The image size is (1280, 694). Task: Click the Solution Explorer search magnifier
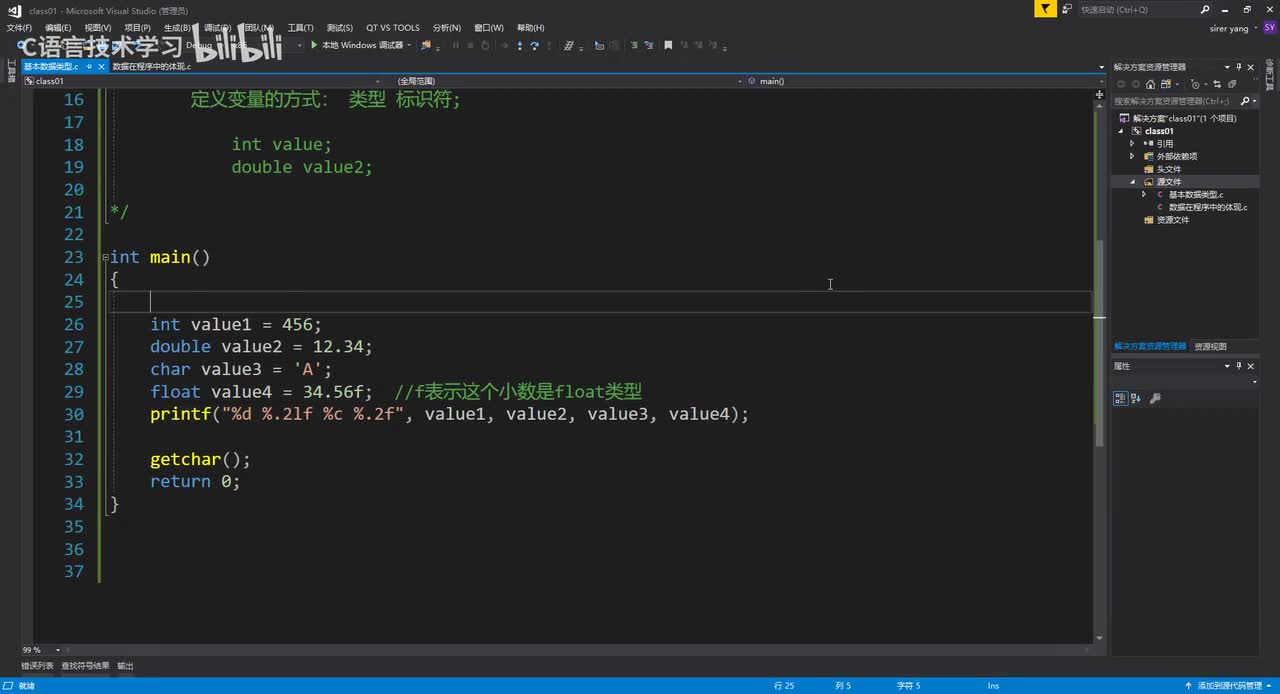(x=1245, y=101)
